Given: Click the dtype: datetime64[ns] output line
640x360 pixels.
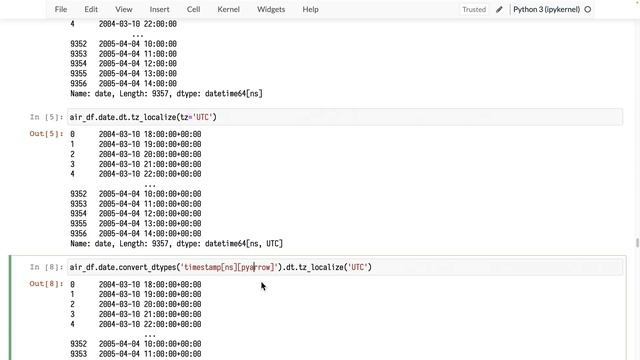Looking at the screenshot, I should [x=166, y=93].
